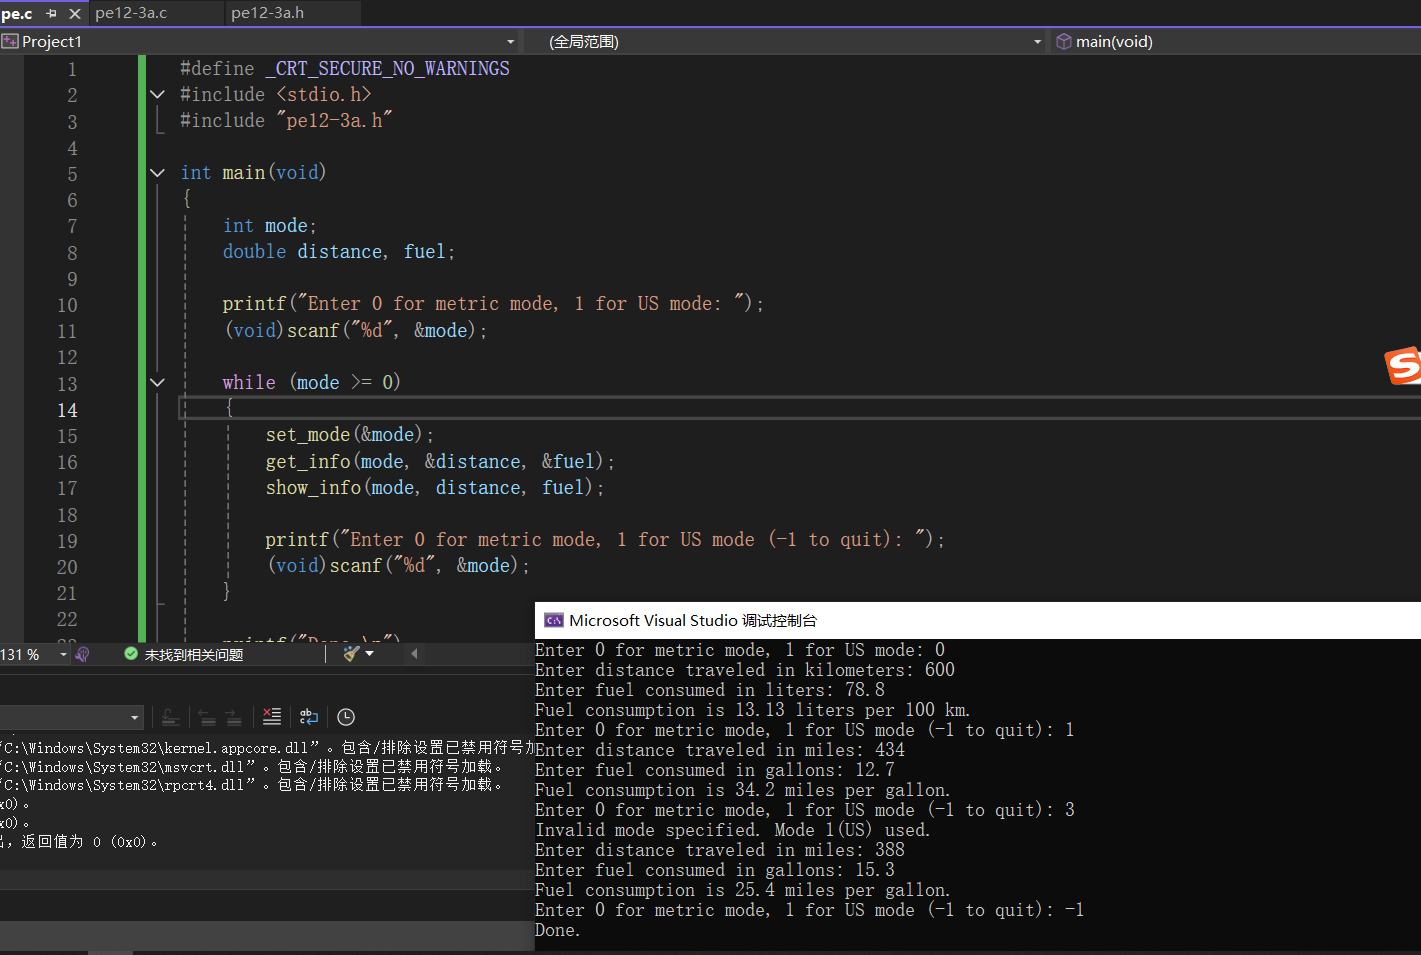Click the console window icon in title bar
The height and width of the screenshot is (955, 1421).
[x=553, y=621]
